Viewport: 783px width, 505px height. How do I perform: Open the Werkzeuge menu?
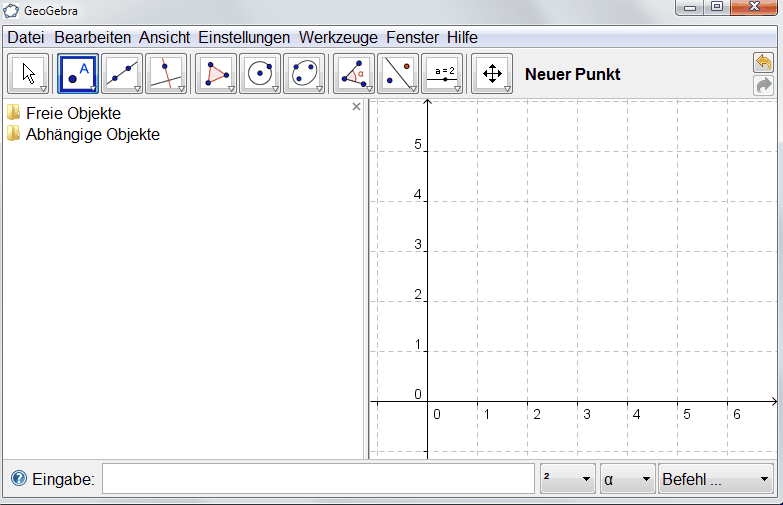pyautogui.click(x=338, y=37)
